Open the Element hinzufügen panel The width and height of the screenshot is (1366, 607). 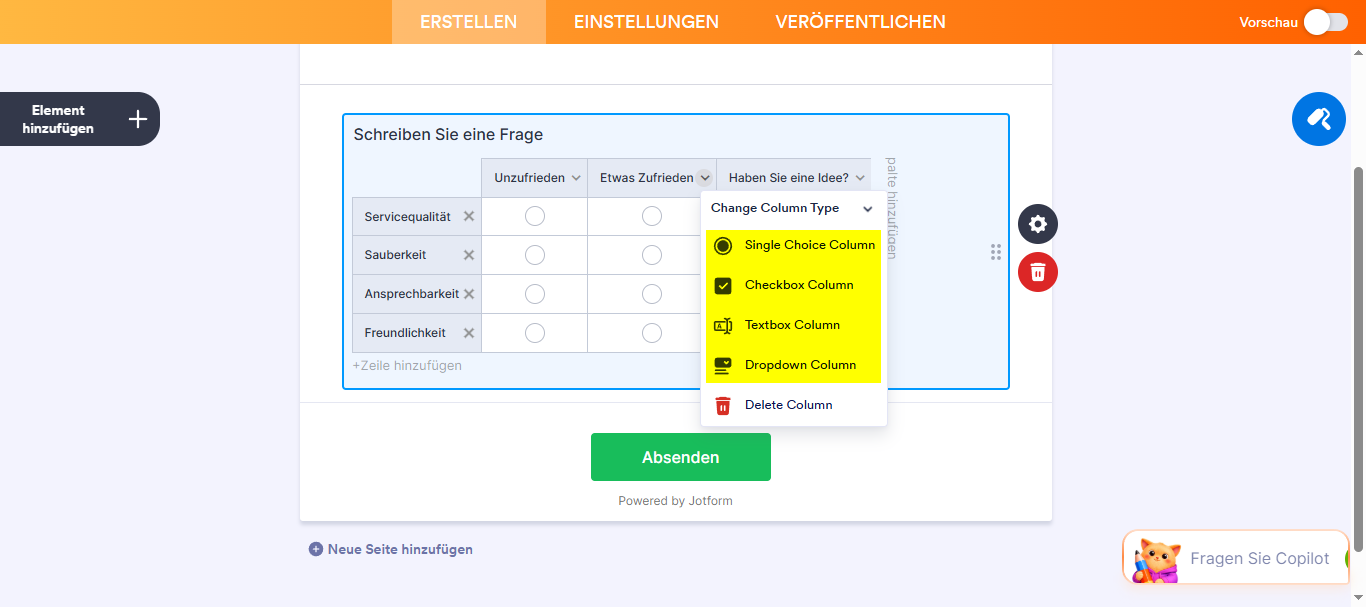80,119
